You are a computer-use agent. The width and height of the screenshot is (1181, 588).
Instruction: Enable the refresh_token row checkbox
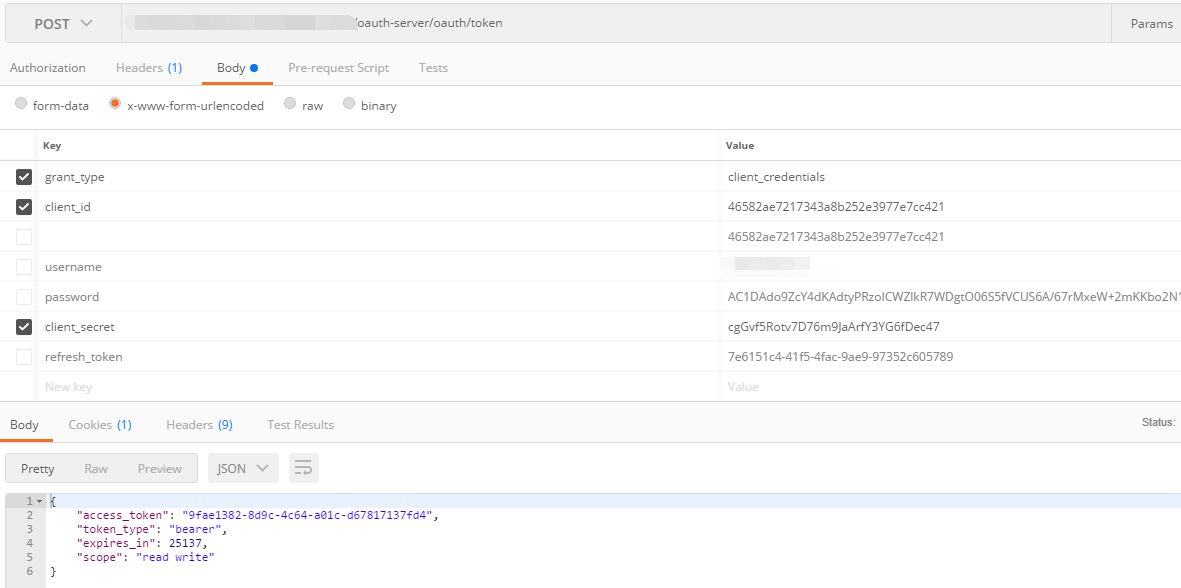coord(24,357)
